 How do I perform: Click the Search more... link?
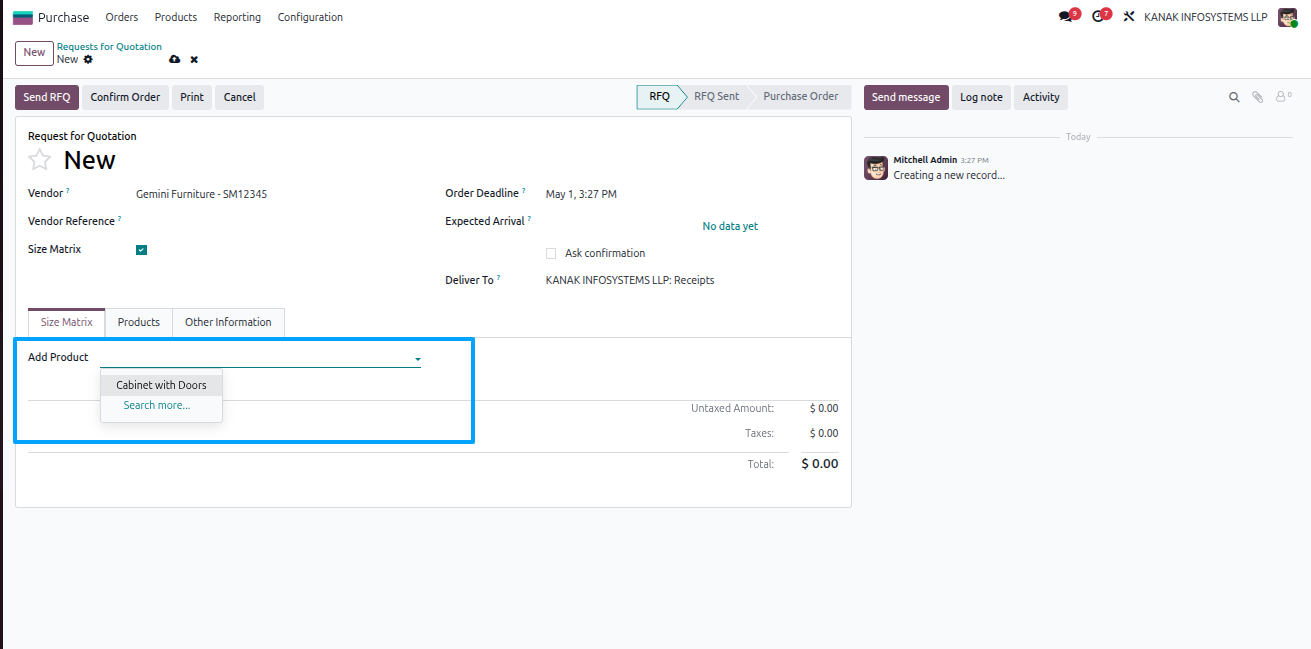click(157, 405)
